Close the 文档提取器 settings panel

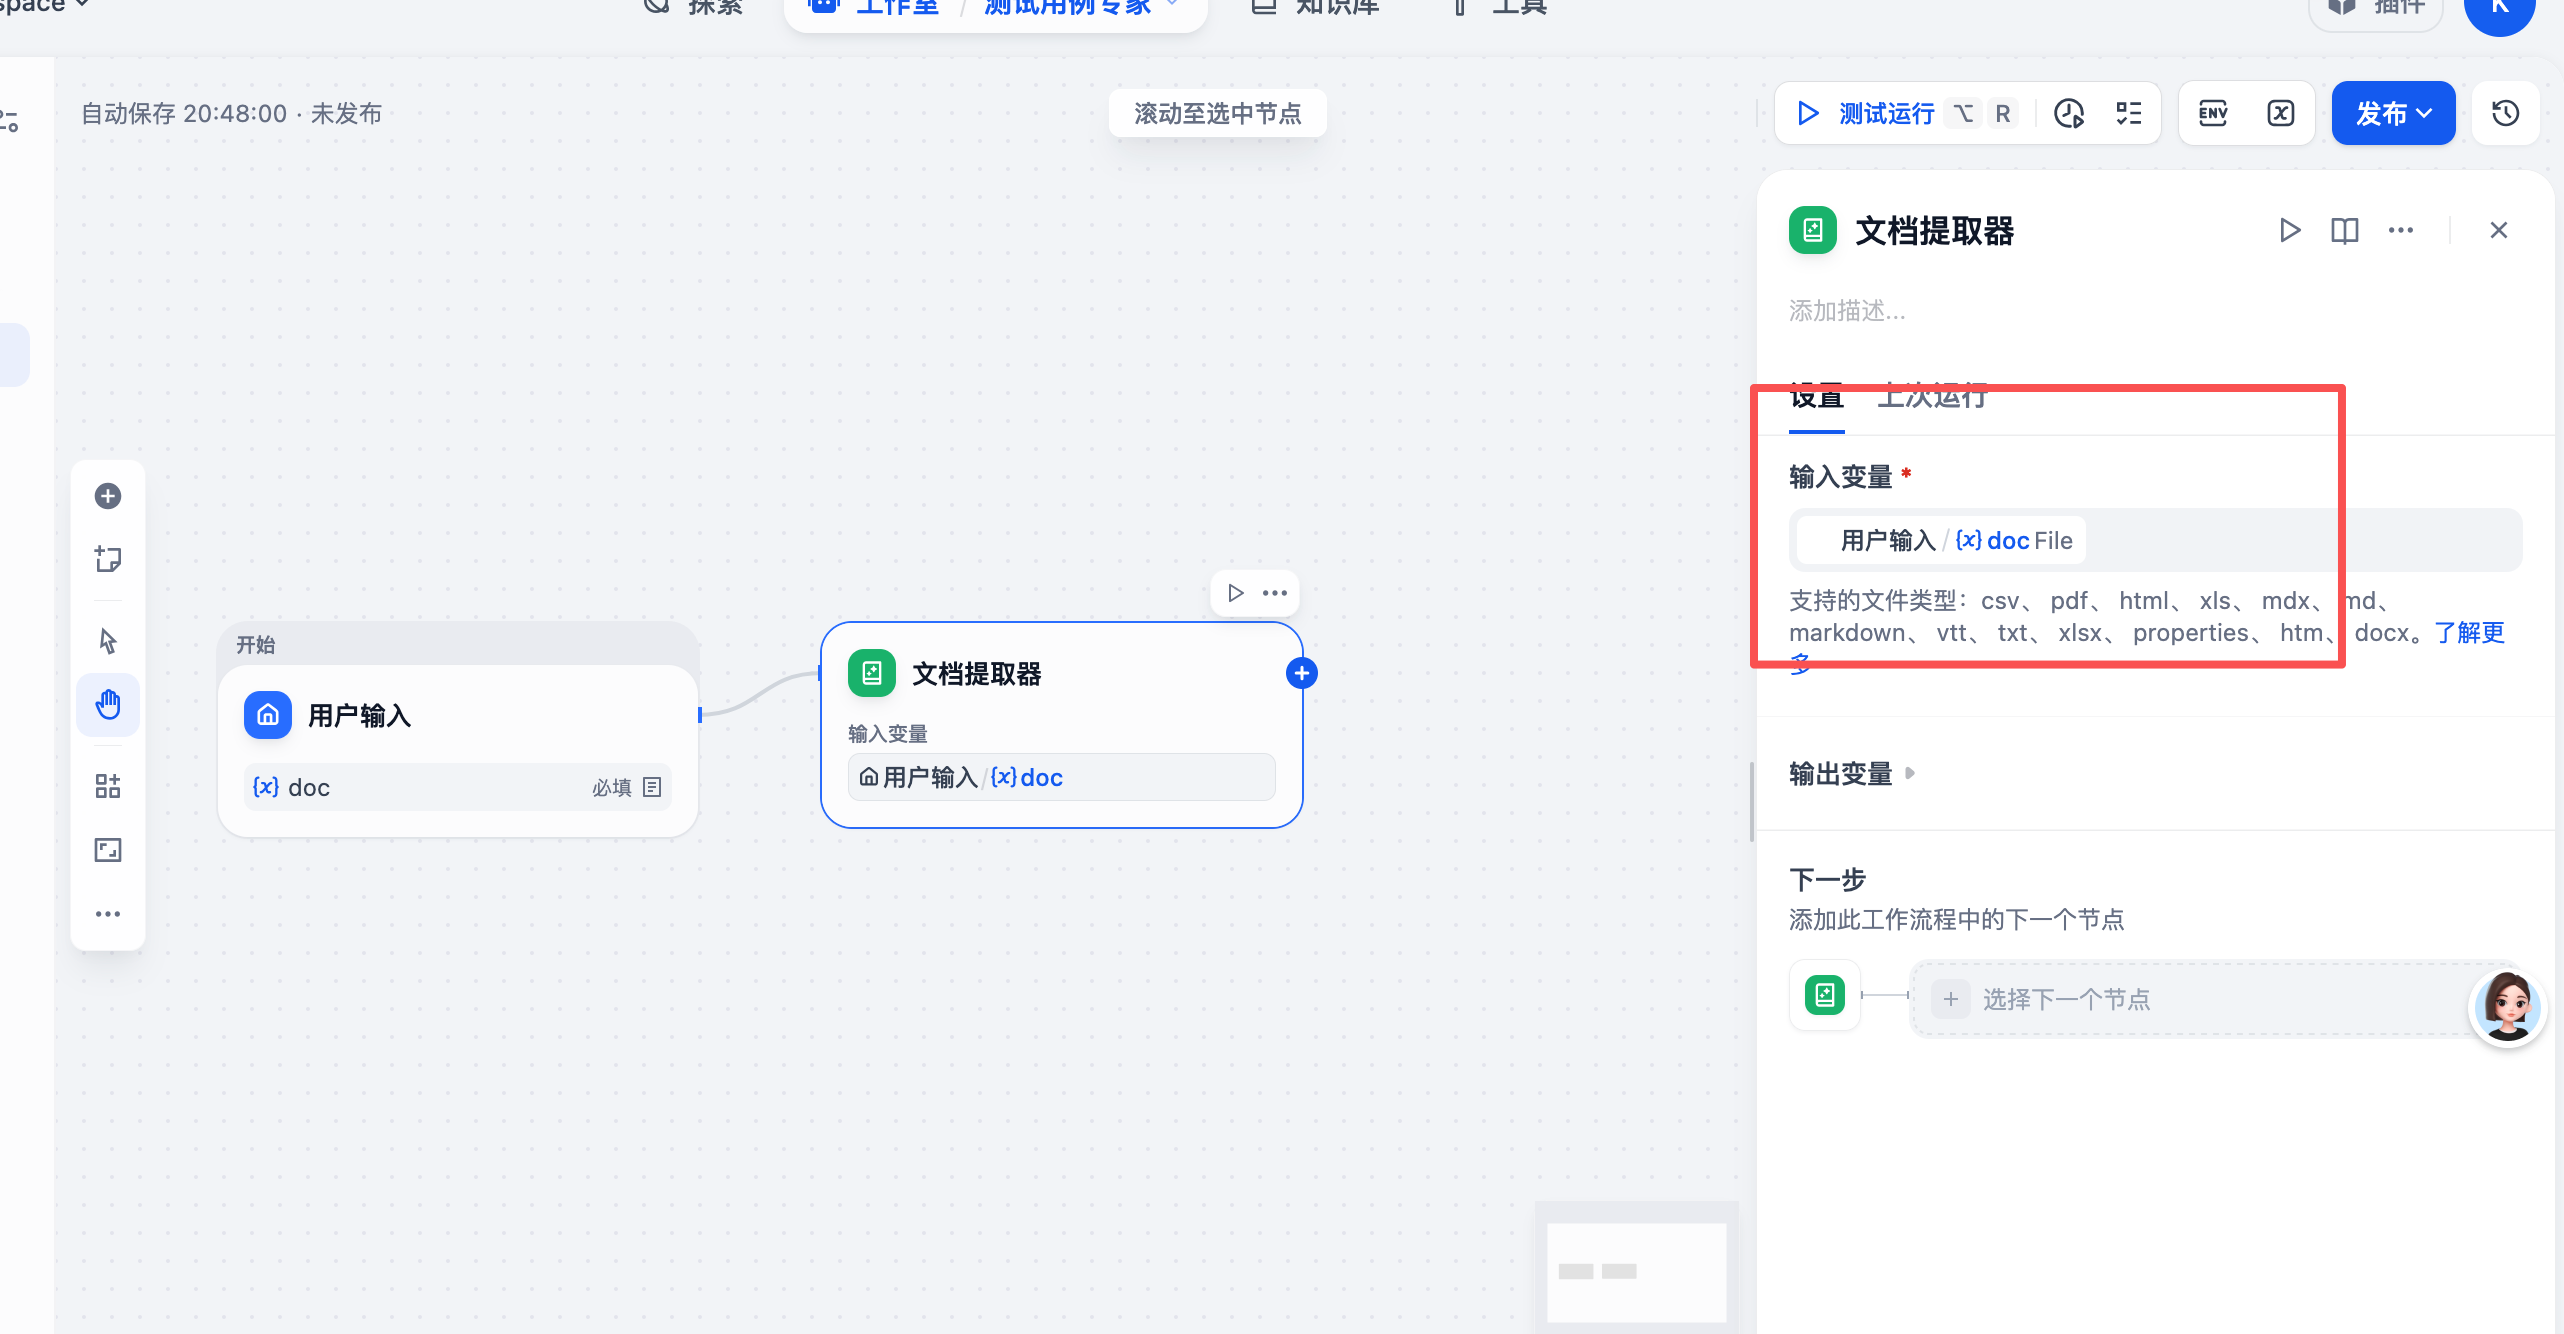pyautogui.click(x=2498, y=231)
